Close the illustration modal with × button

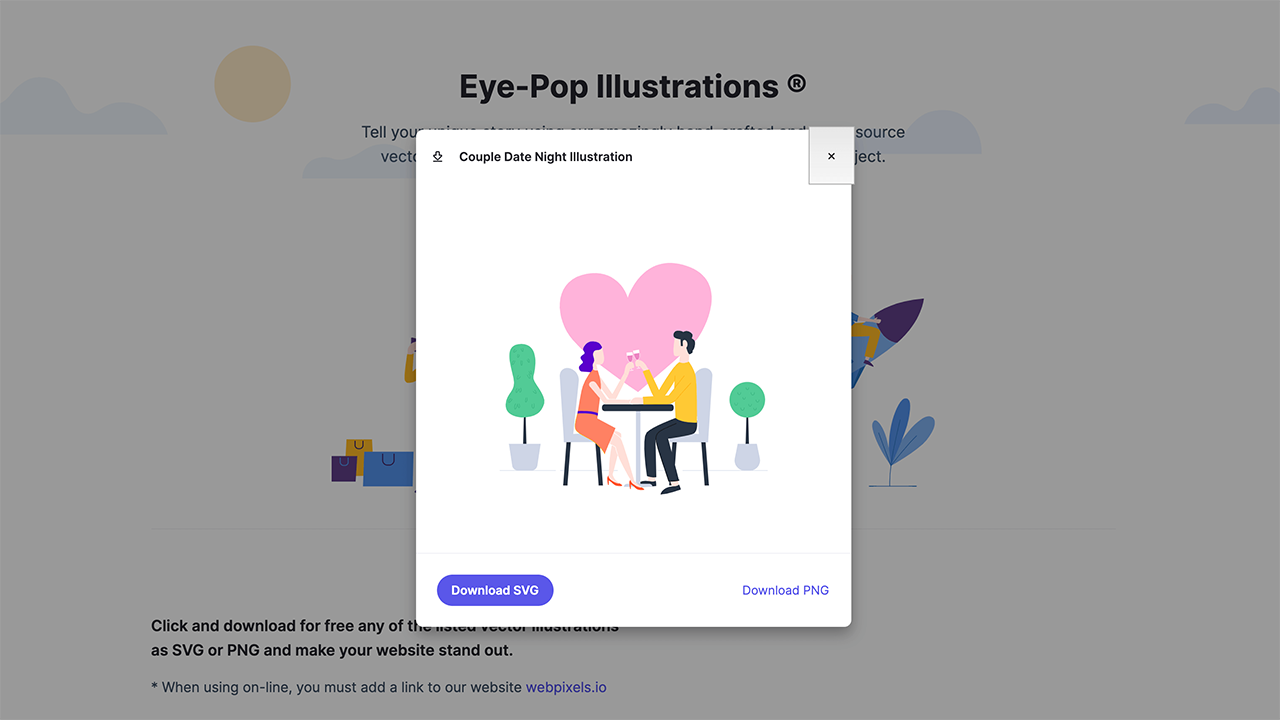(831, 156)
